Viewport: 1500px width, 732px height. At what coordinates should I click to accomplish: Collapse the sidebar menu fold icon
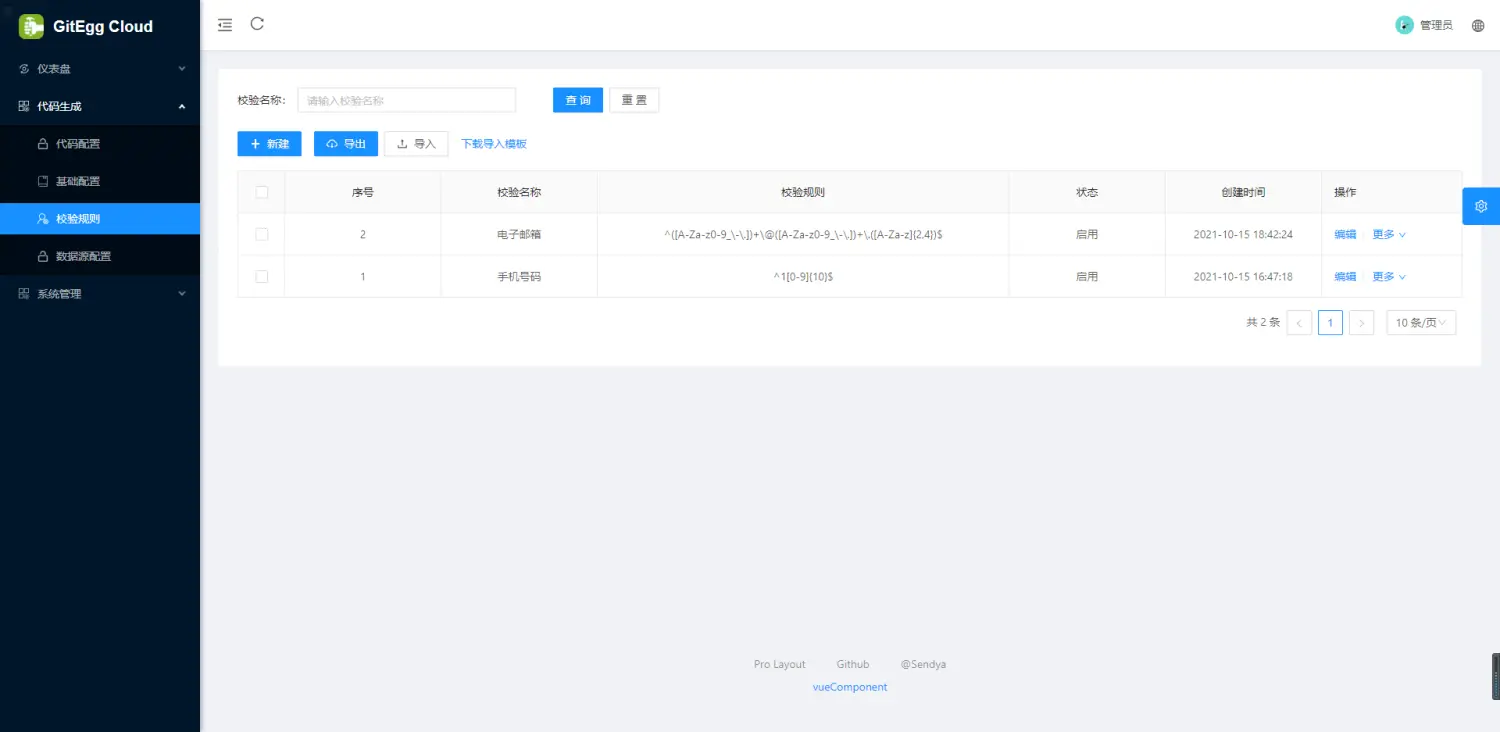[x=225, y=25]
